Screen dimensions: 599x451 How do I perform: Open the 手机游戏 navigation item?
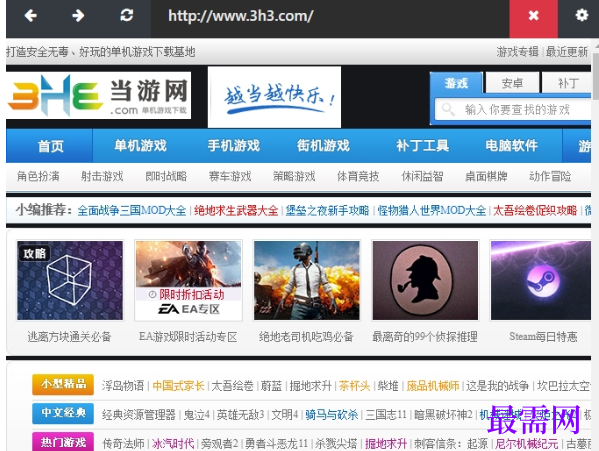(x=233, y=146)
